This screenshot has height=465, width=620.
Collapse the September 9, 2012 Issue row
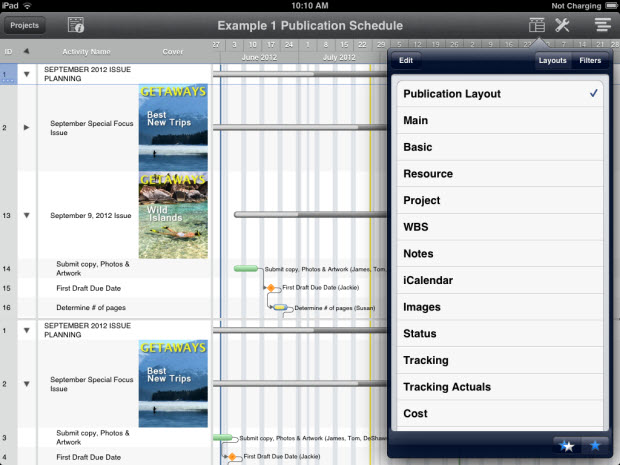[x=27, y=215]
